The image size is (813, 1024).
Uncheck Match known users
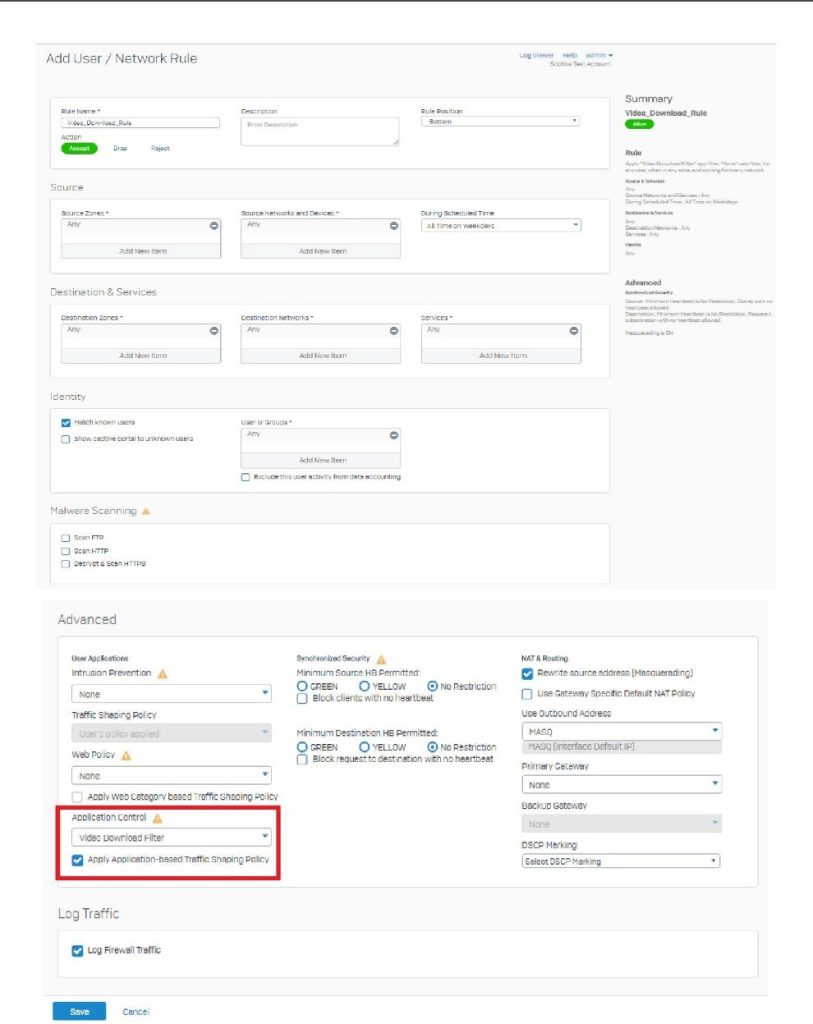click(x=65, y=420)
